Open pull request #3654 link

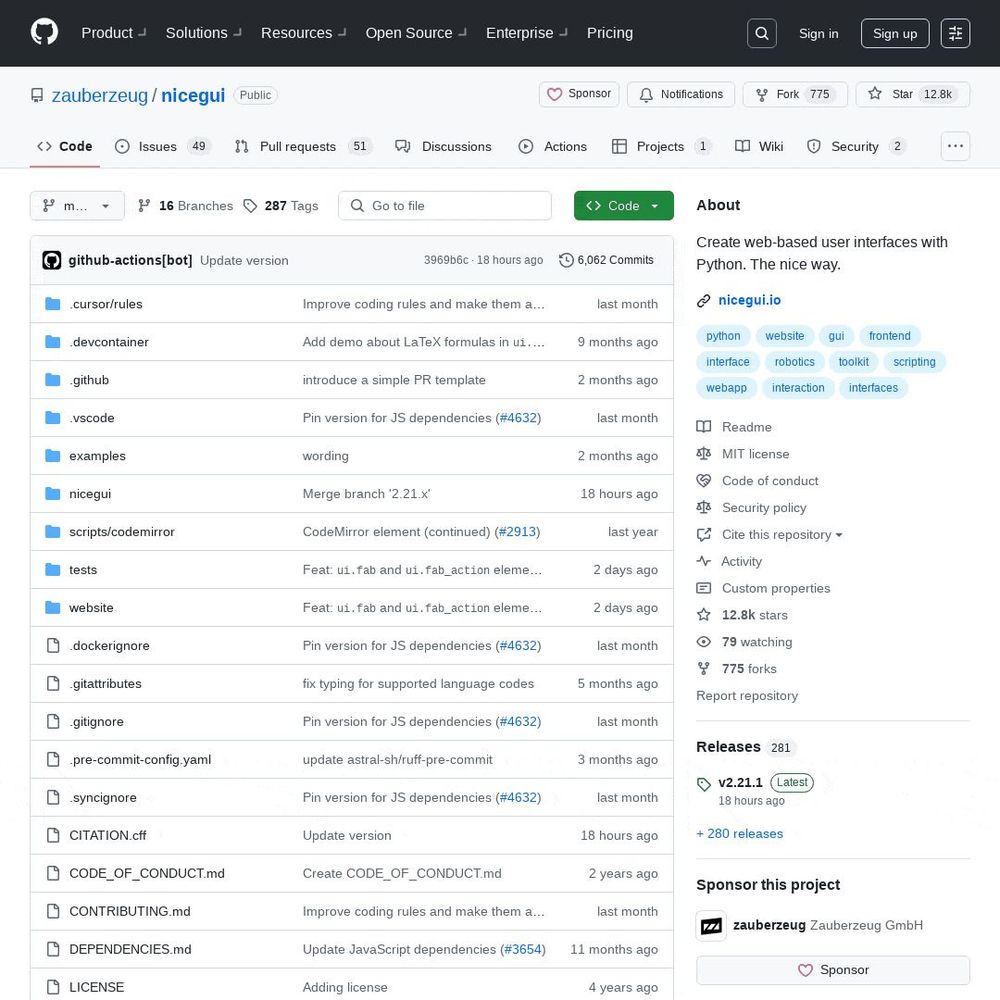coord(522,950)
